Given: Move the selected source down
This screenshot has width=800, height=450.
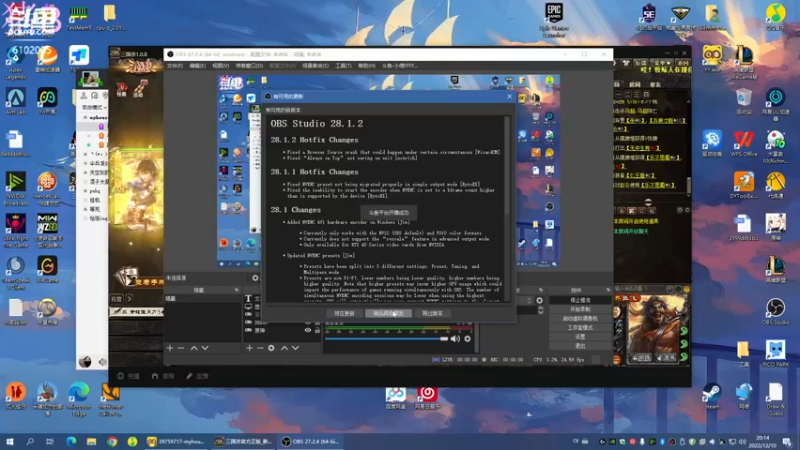Looking at the screenshot, I should point(295,348).
